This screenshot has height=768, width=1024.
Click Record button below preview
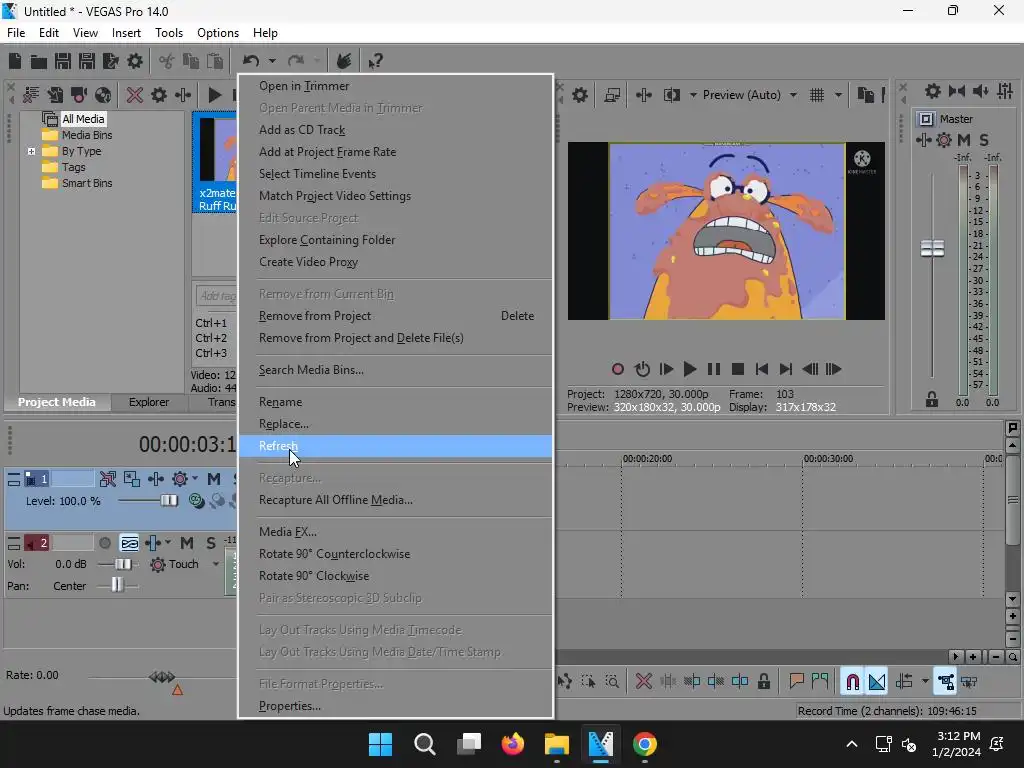coord(618,370)
